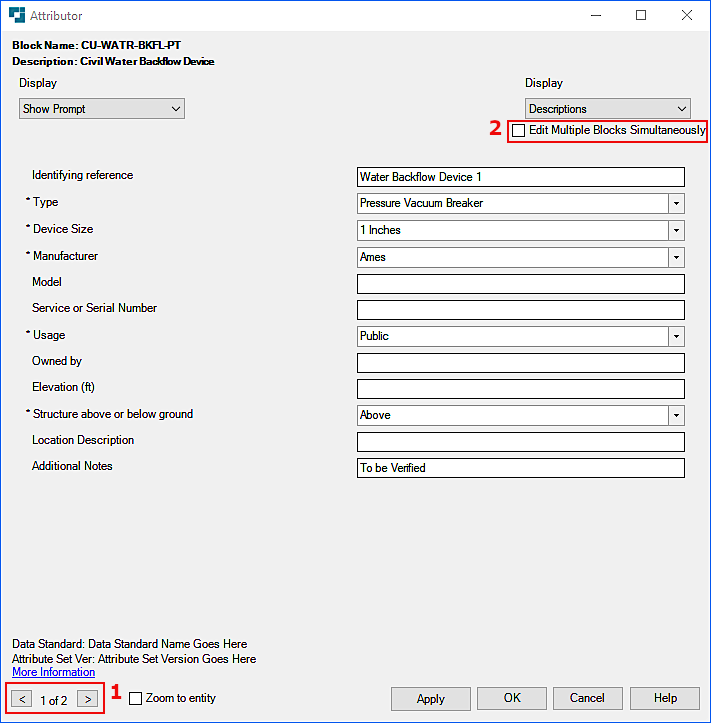Toggle the Zoom to entity checkbox
The width and height of the screenshot is (711, 723).
click(136, 699)
